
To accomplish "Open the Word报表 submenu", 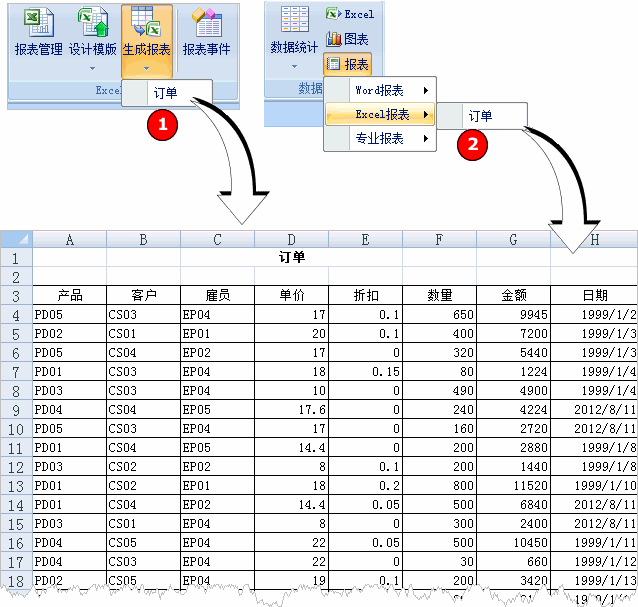I will (381, 90).
